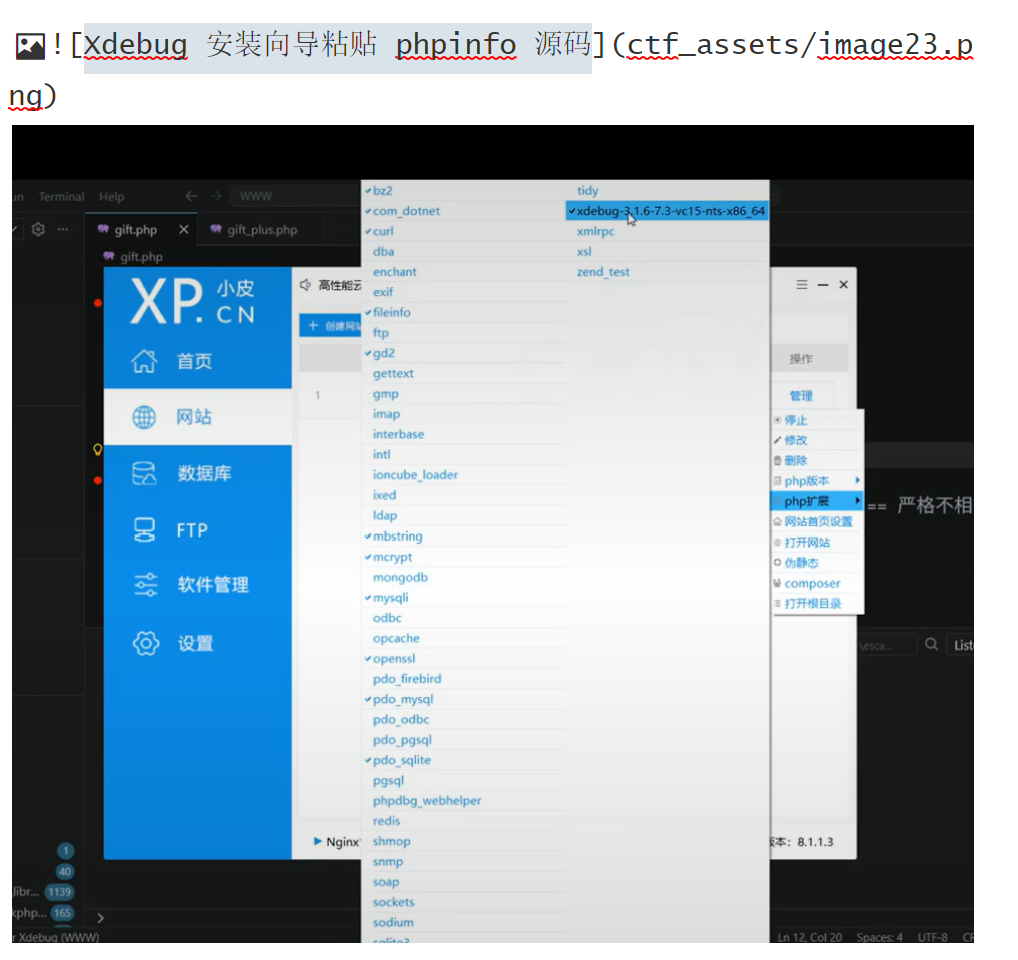The height and width of the screenshot is (960, 1018).
Task: Click the UTF-8 encoding status entry
Action: [x=932, y=937]
